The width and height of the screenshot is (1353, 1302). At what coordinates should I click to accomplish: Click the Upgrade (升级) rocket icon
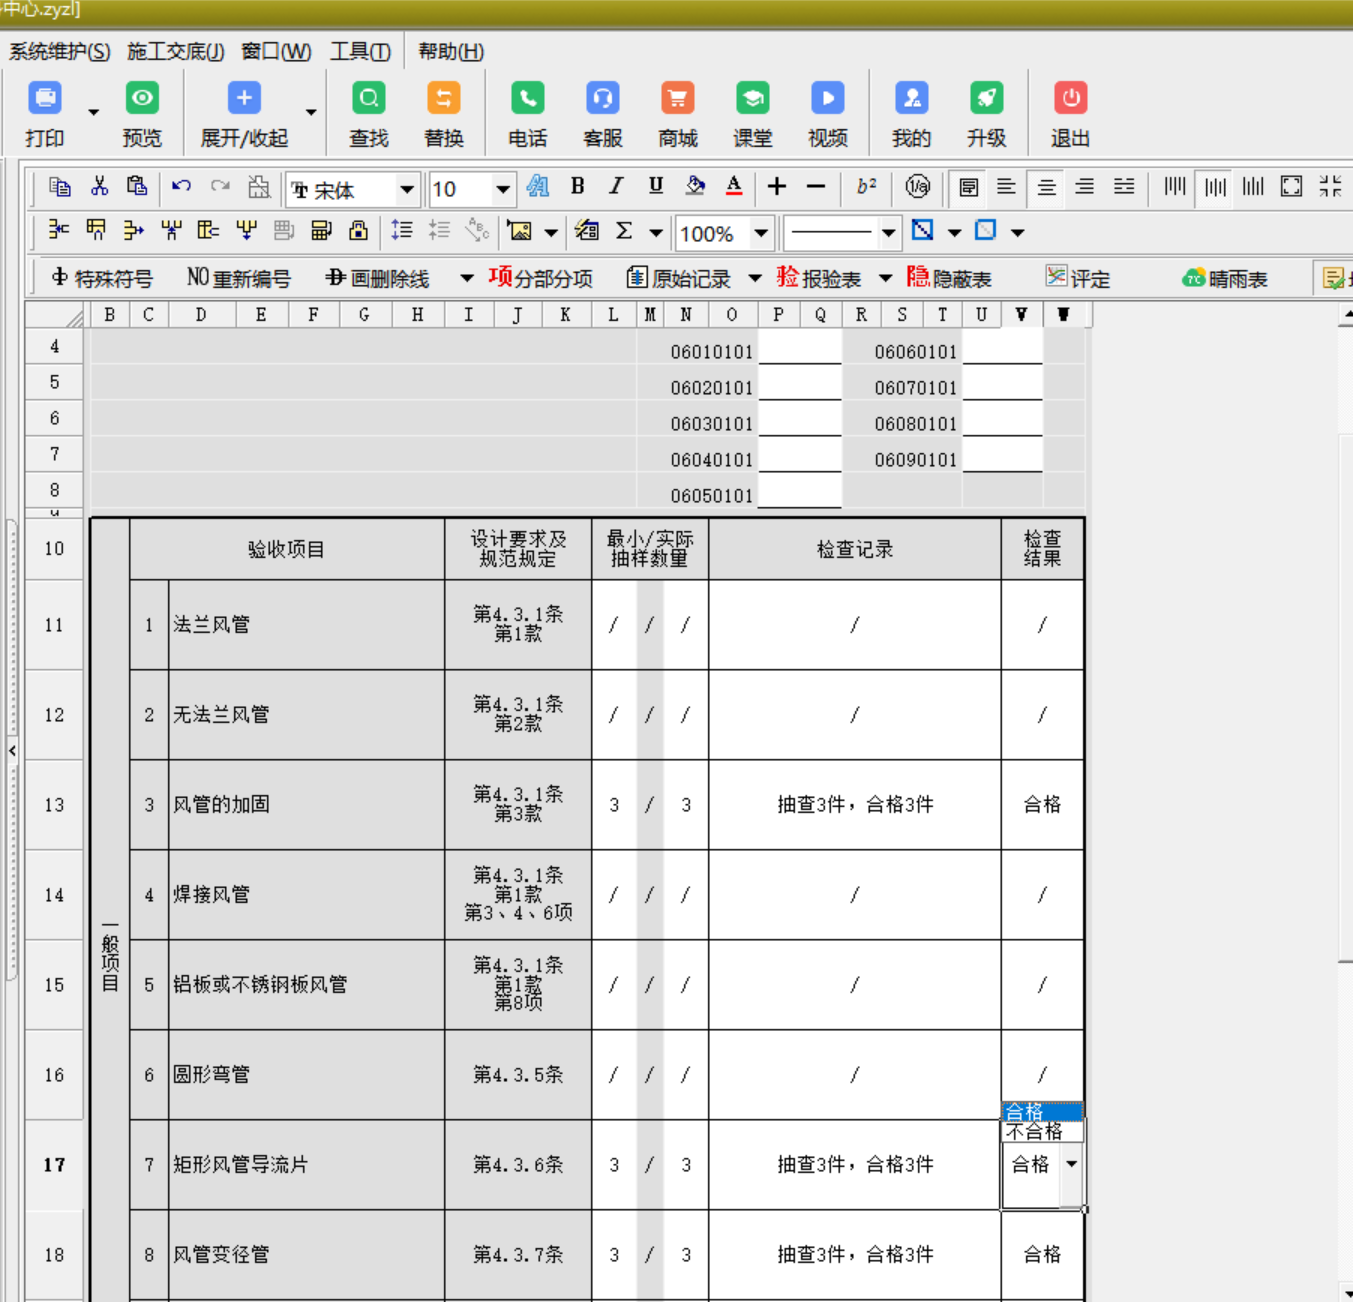986,99
